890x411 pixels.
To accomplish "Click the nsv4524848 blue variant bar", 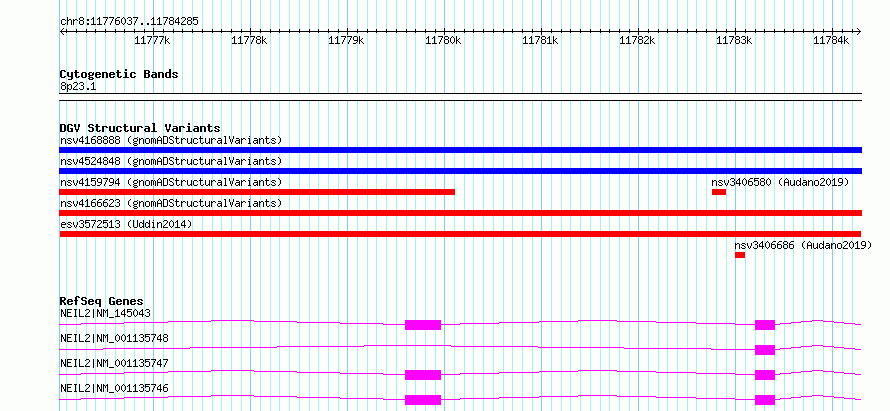I will [x=460, y=171].
